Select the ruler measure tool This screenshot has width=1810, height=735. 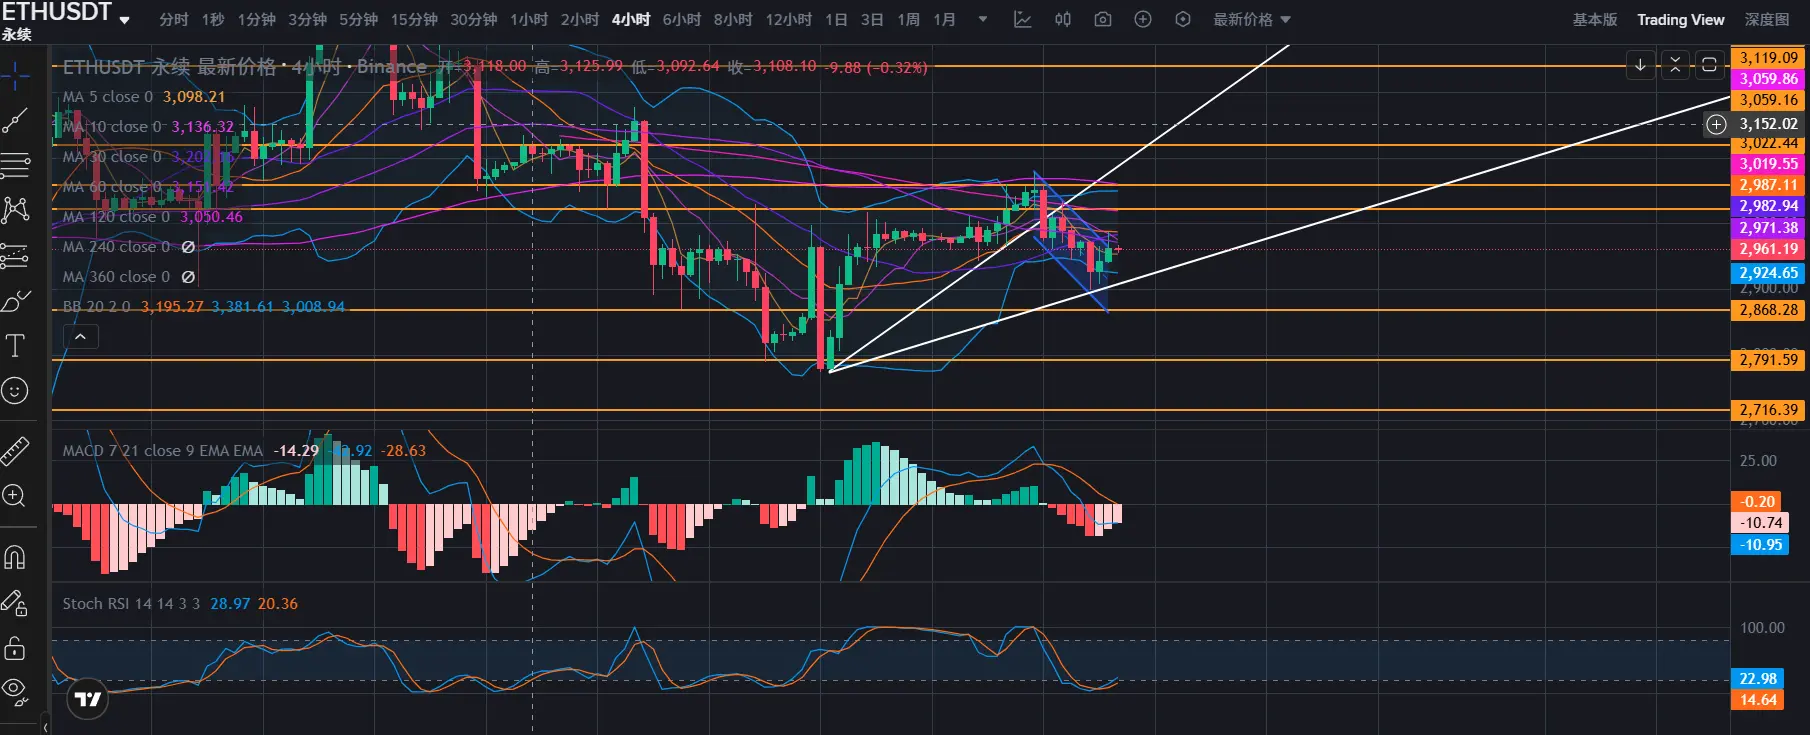pos(15,452)
